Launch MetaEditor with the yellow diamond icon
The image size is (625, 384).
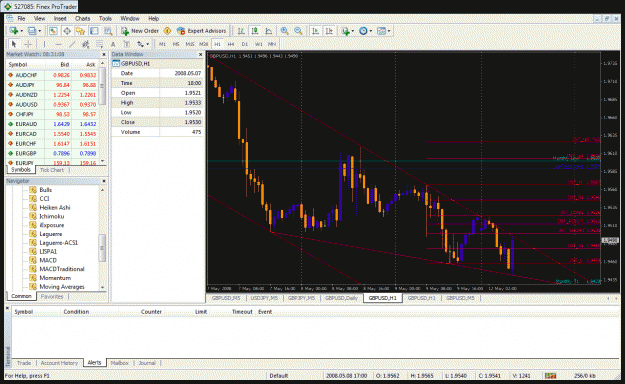point(167,31)
